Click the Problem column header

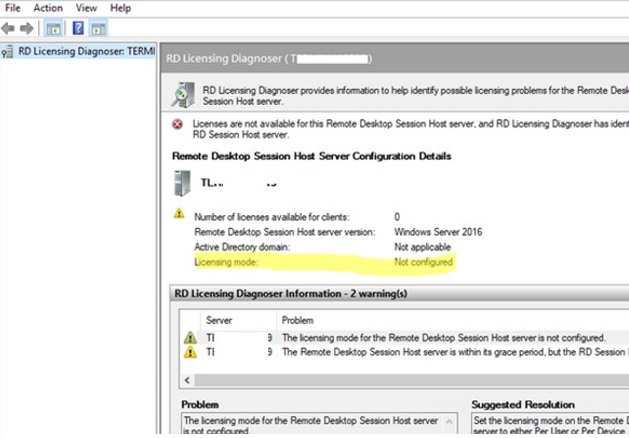[298, 321]
